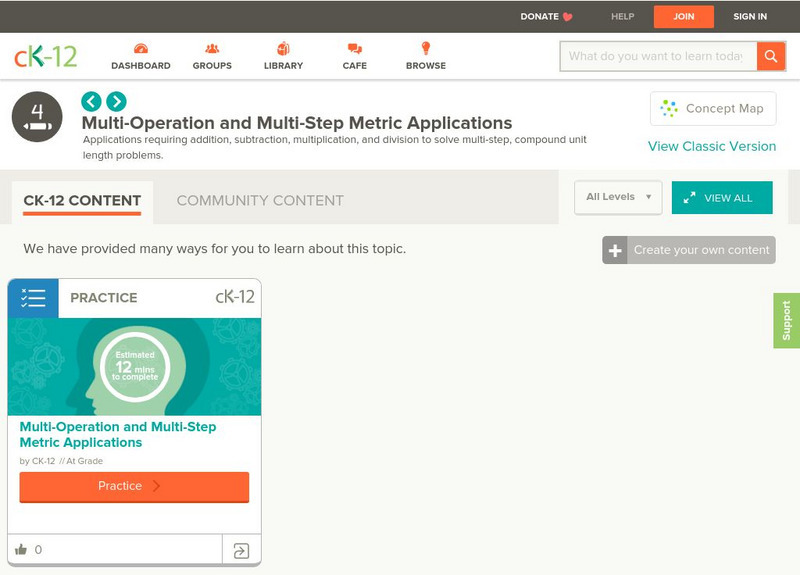Screen dimensions: 800x575
Task: Expand the All Levels dropdown
Action: point(618,197)
